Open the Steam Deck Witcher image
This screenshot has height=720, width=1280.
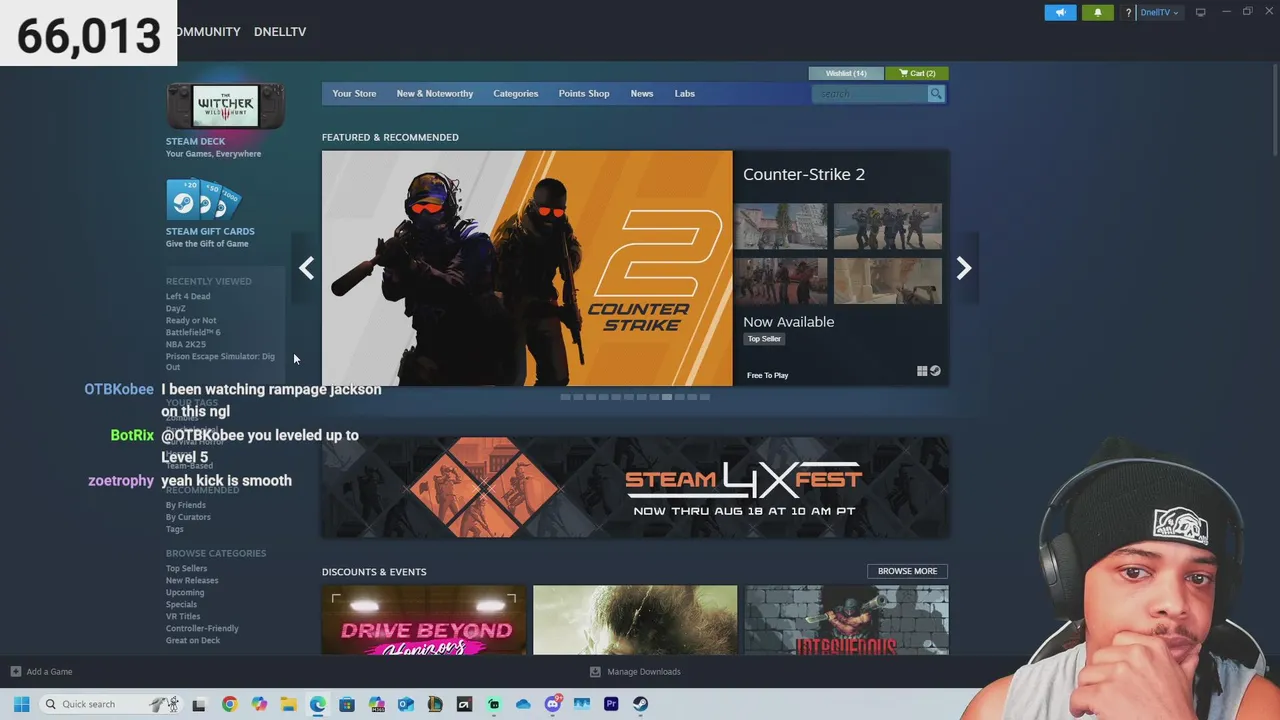click(225, 106)
